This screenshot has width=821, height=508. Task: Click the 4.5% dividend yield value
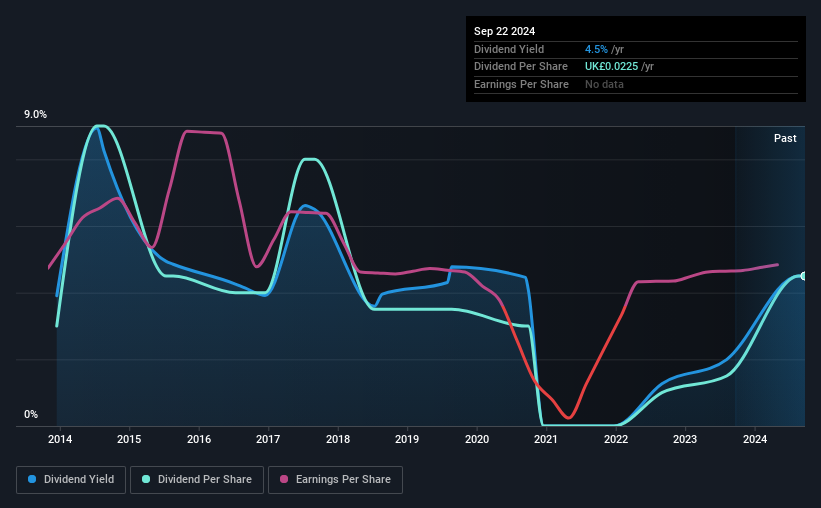pyautogui.click(x=596, y=49)
